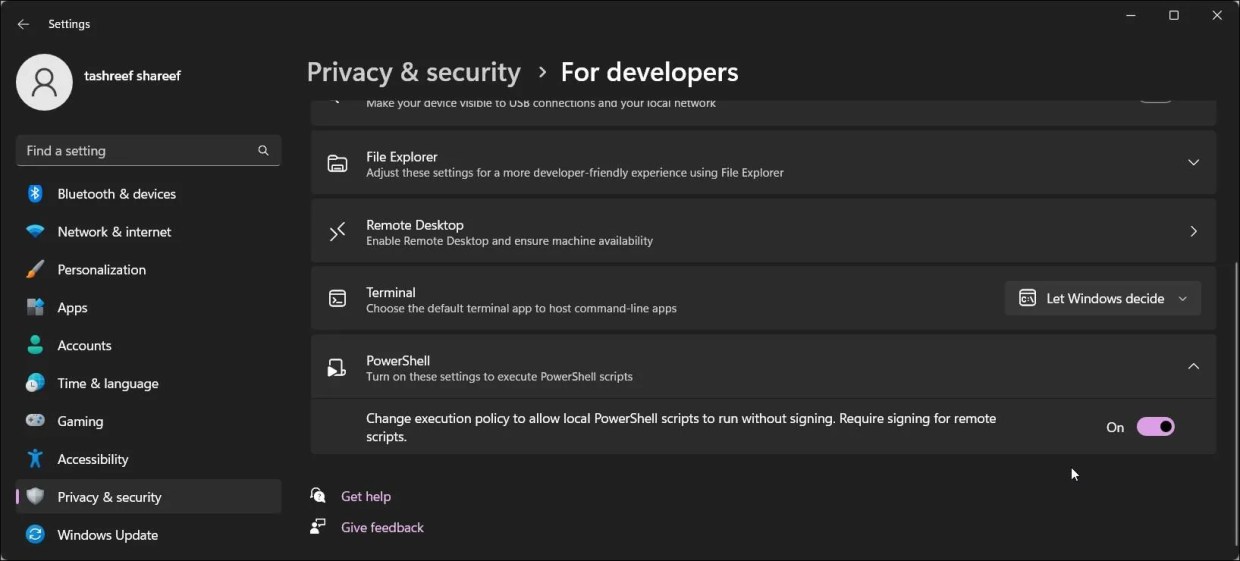The height and width of the screenshot is (561, 1240).
Task: Click the PowerShell section title text
Action: click(x=398, y=361)
